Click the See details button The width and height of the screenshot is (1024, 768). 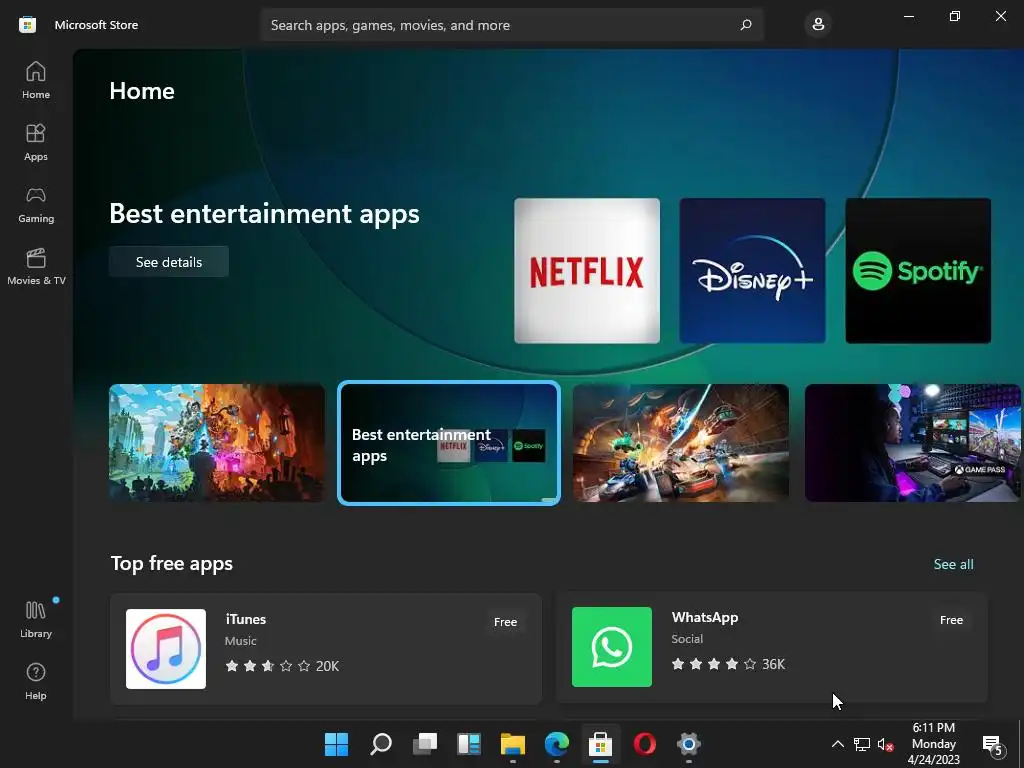[x=168, y=262]
